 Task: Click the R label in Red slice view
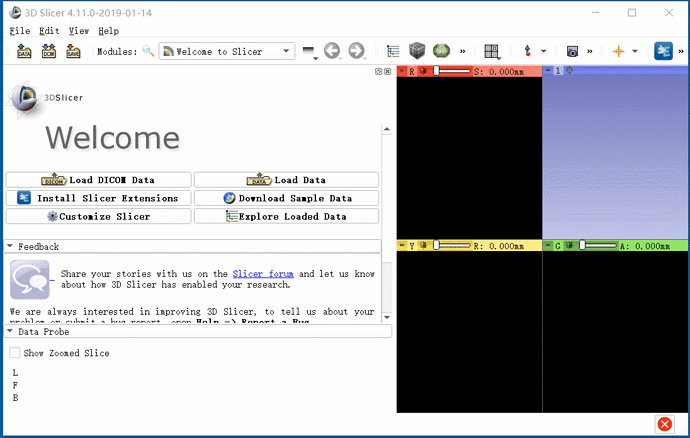pyautogui.click(x=412, y=72)
